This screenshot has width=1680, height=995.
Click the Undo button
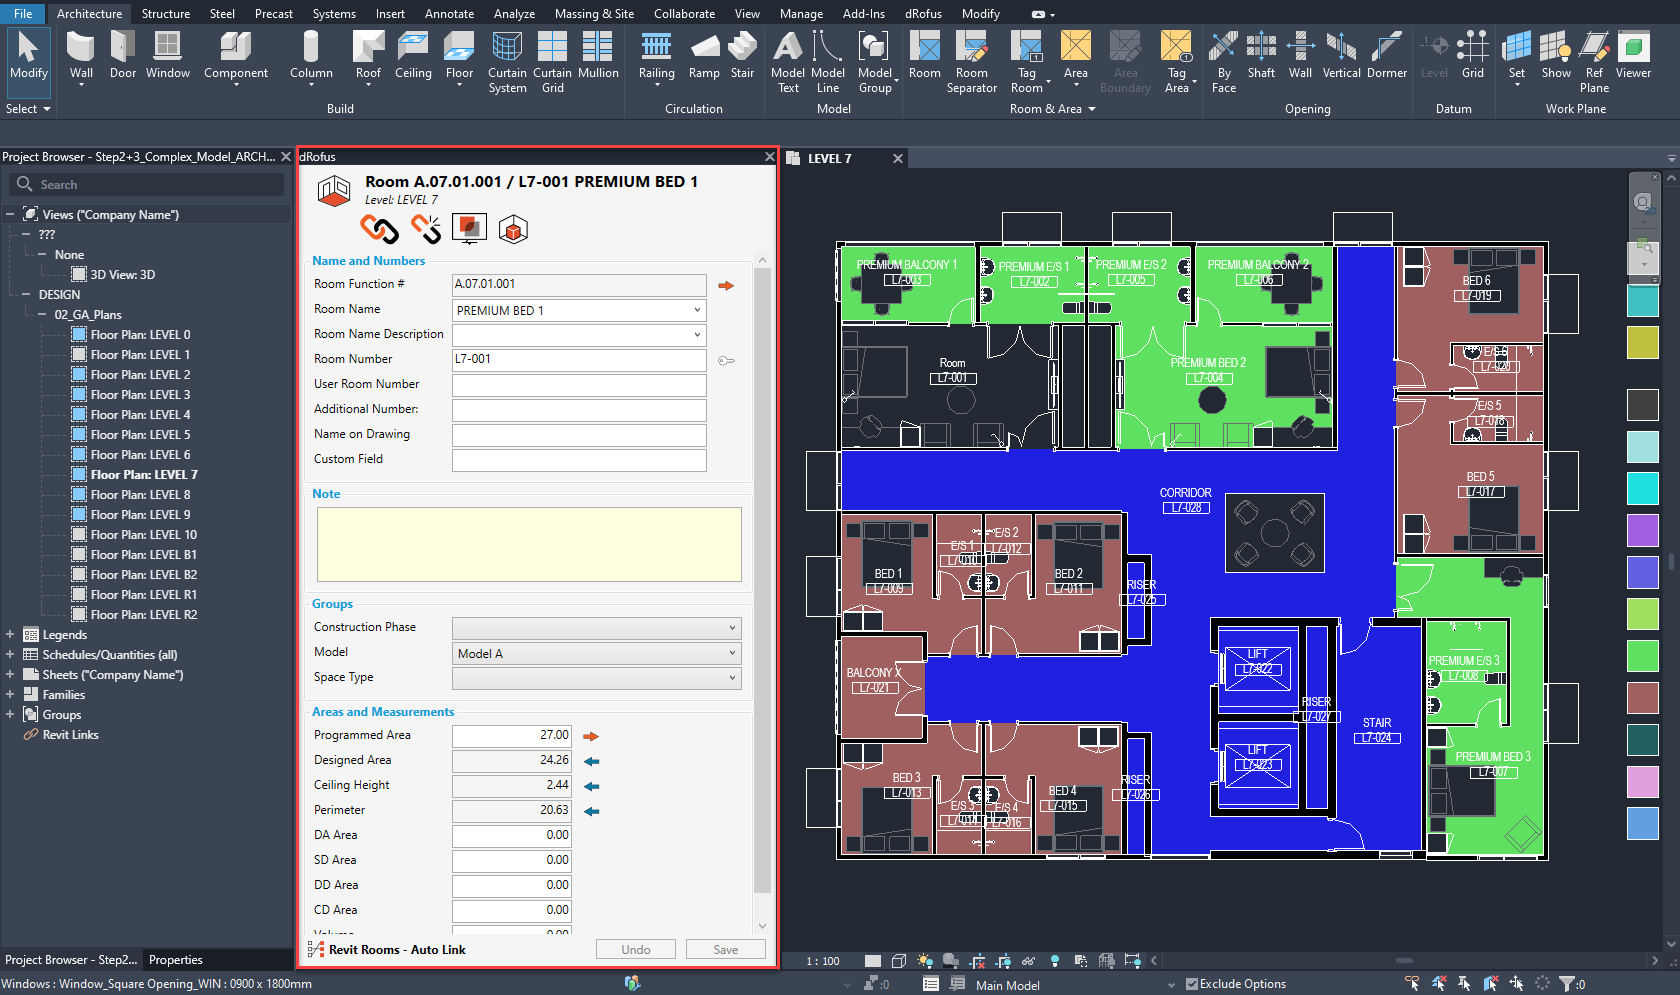click(635, 950)
